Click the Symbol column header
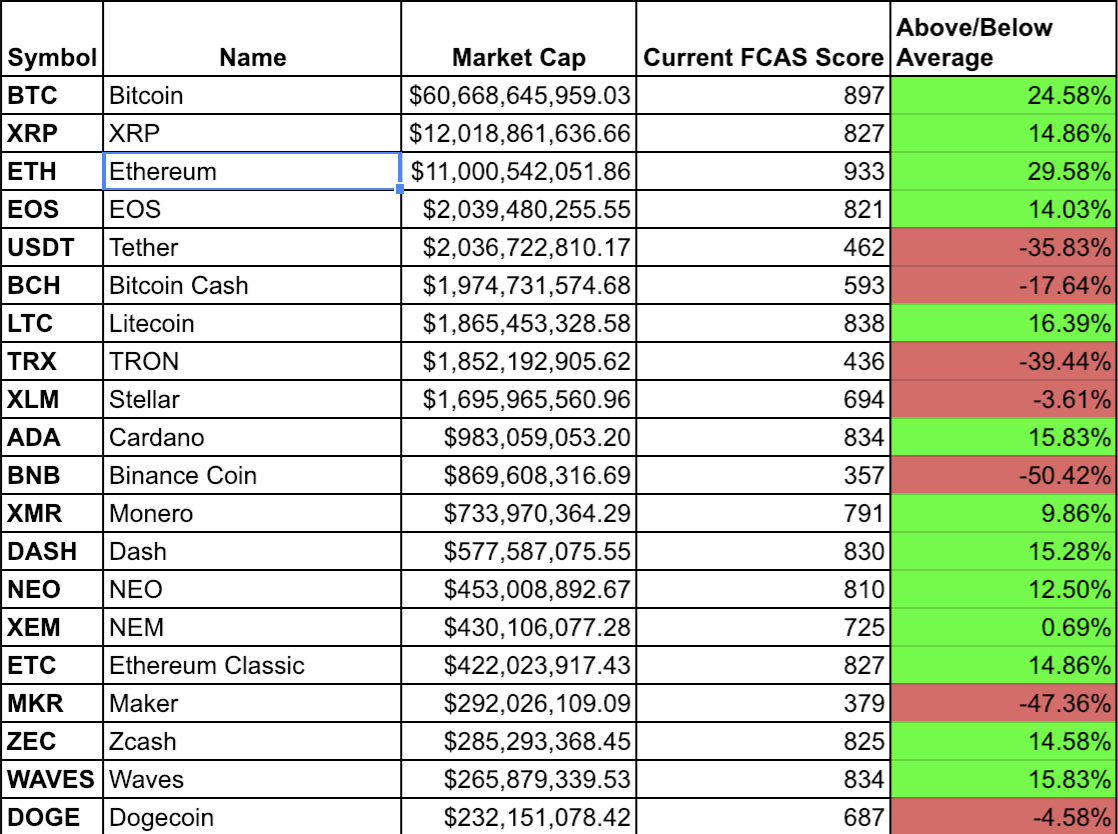Screen dimensions: 1118x834 [x=52, y=38]
